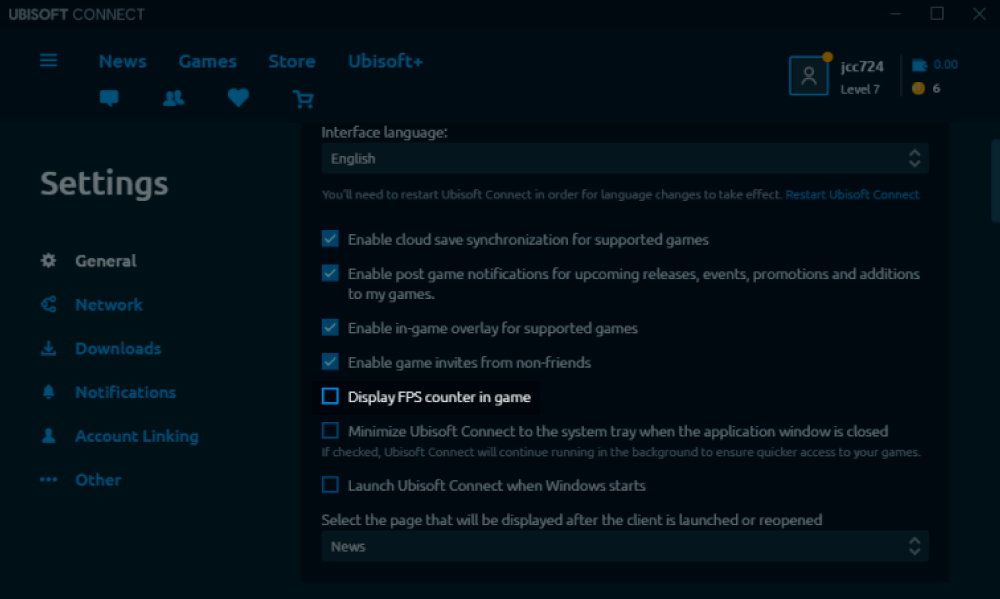The width and height of the screenshot is (1000, 599).
Task: Enable Launch Ubisoft Connect when Windows starts
Action: (x=330, y=485)
